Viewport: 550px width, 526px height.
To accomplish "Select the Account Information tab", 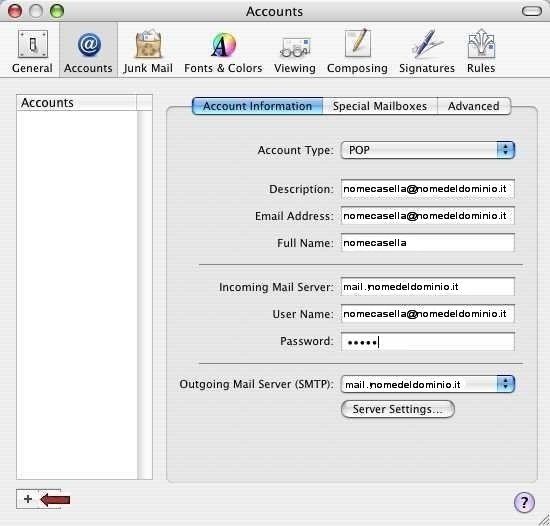I will (x=257, y=106).
